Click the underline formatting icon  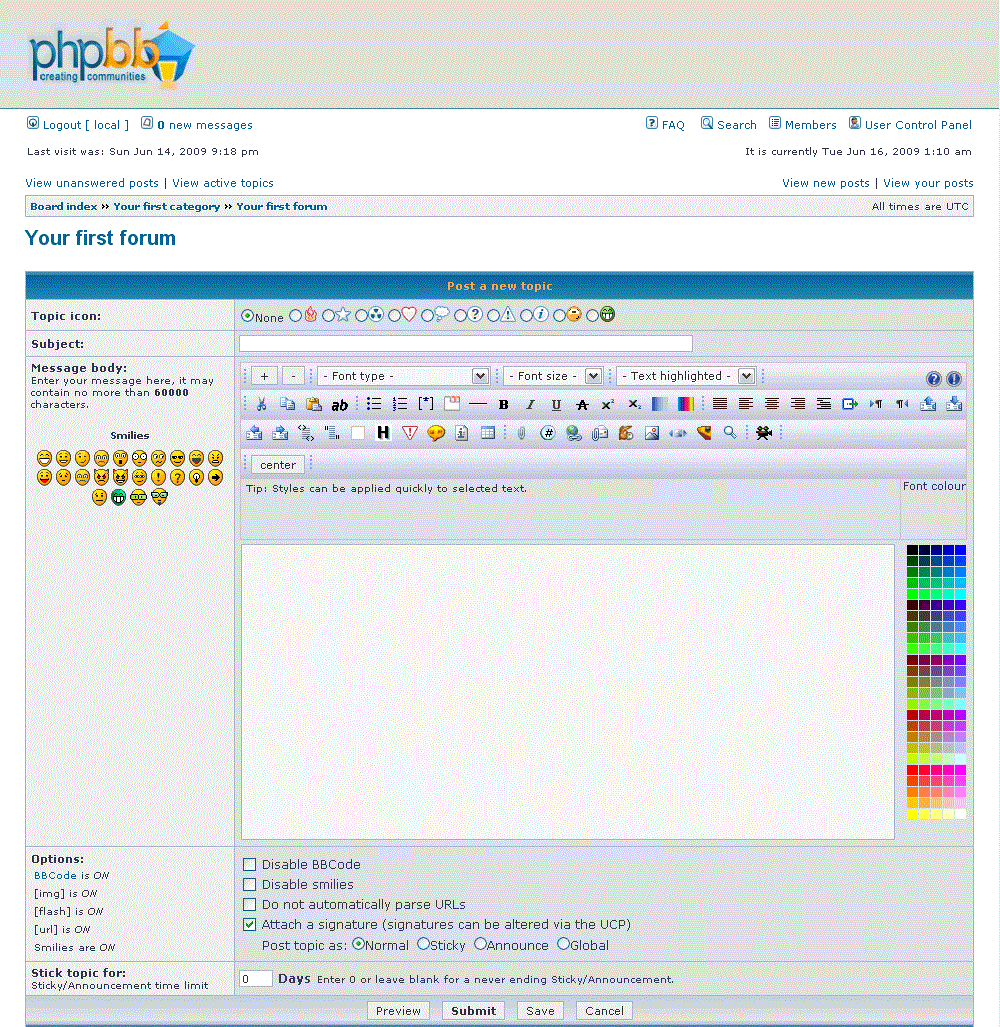coord(557,404)
